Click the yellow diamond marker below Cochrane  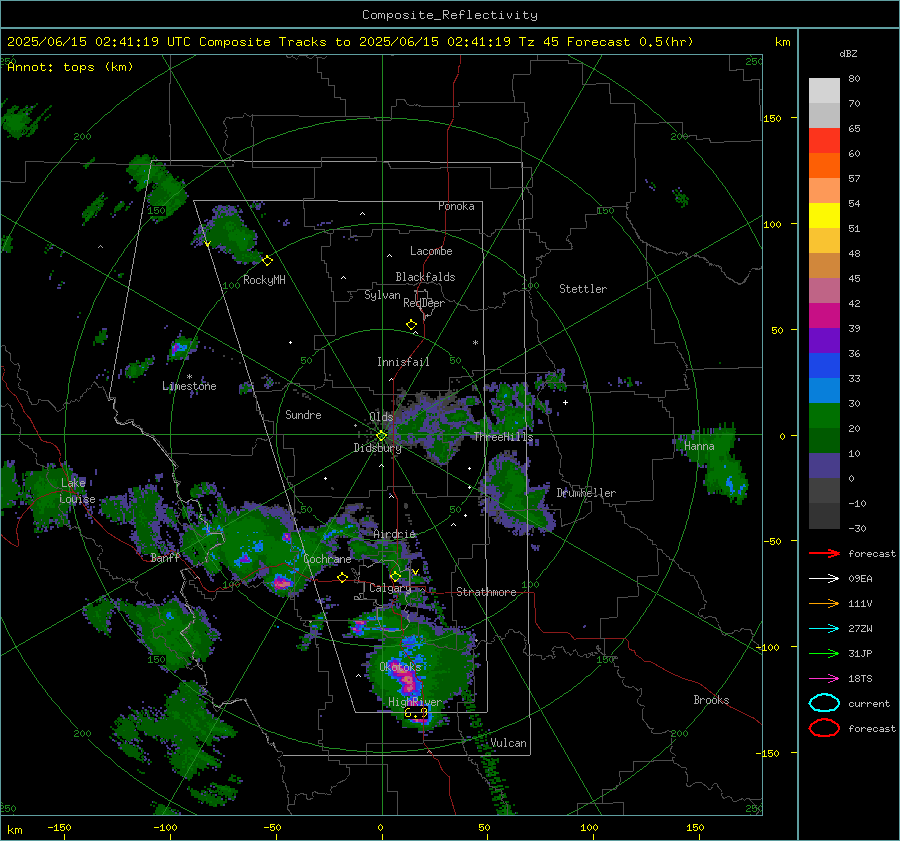(x=342, y=577)
